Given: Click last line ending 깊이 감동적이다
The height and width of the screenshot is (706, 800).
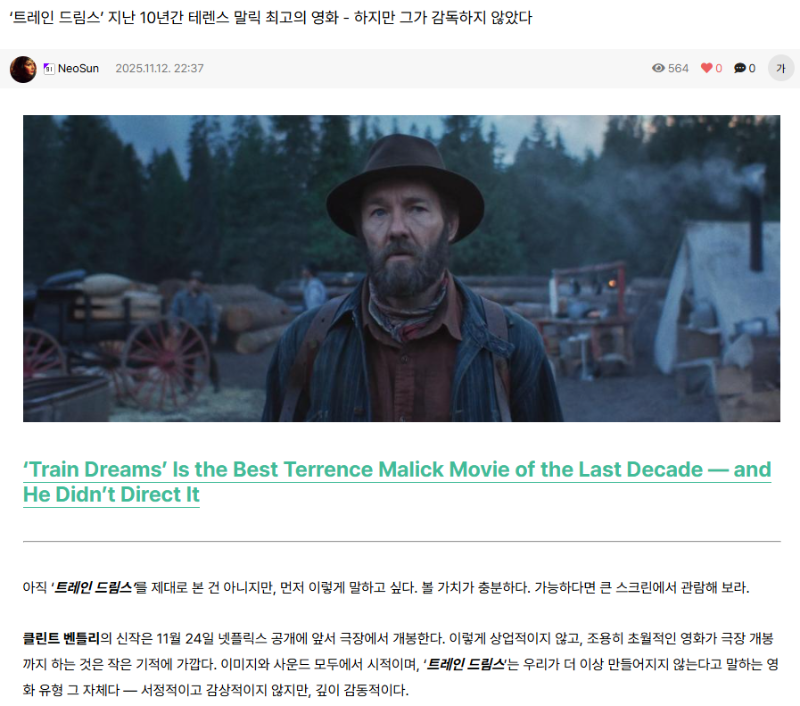Looking at the screenshot, I should [x=216, y=690].
